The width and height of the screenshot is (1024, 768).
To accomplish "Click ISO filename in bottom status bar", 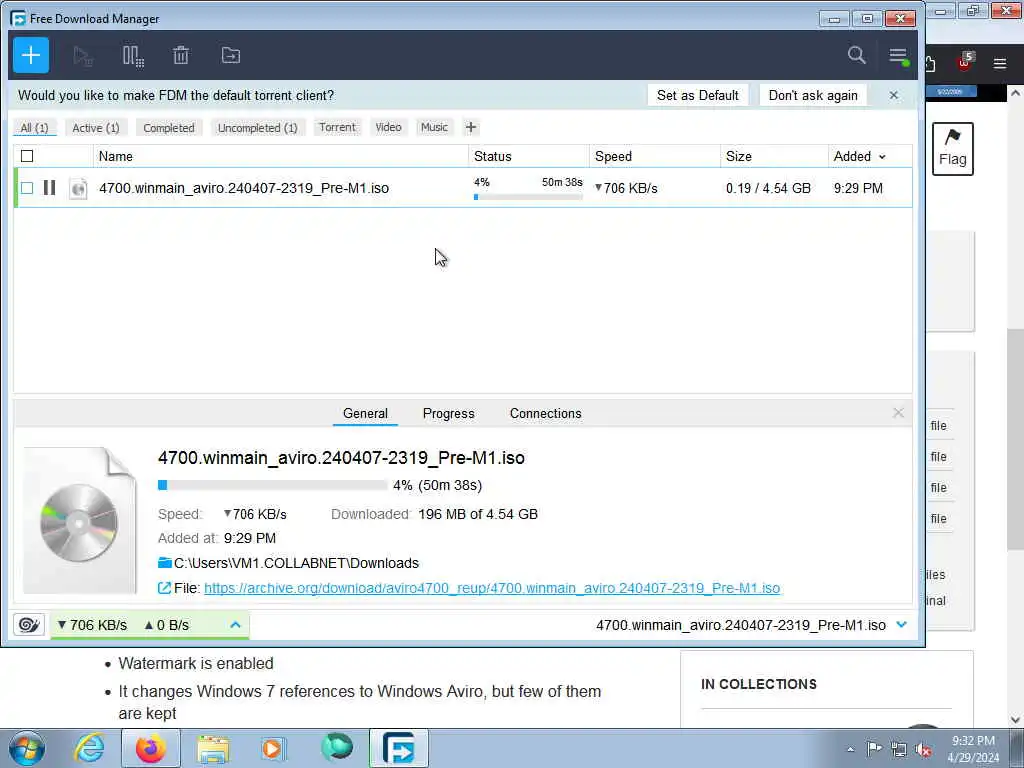I will pyautogui.click(x=741, y=625).
